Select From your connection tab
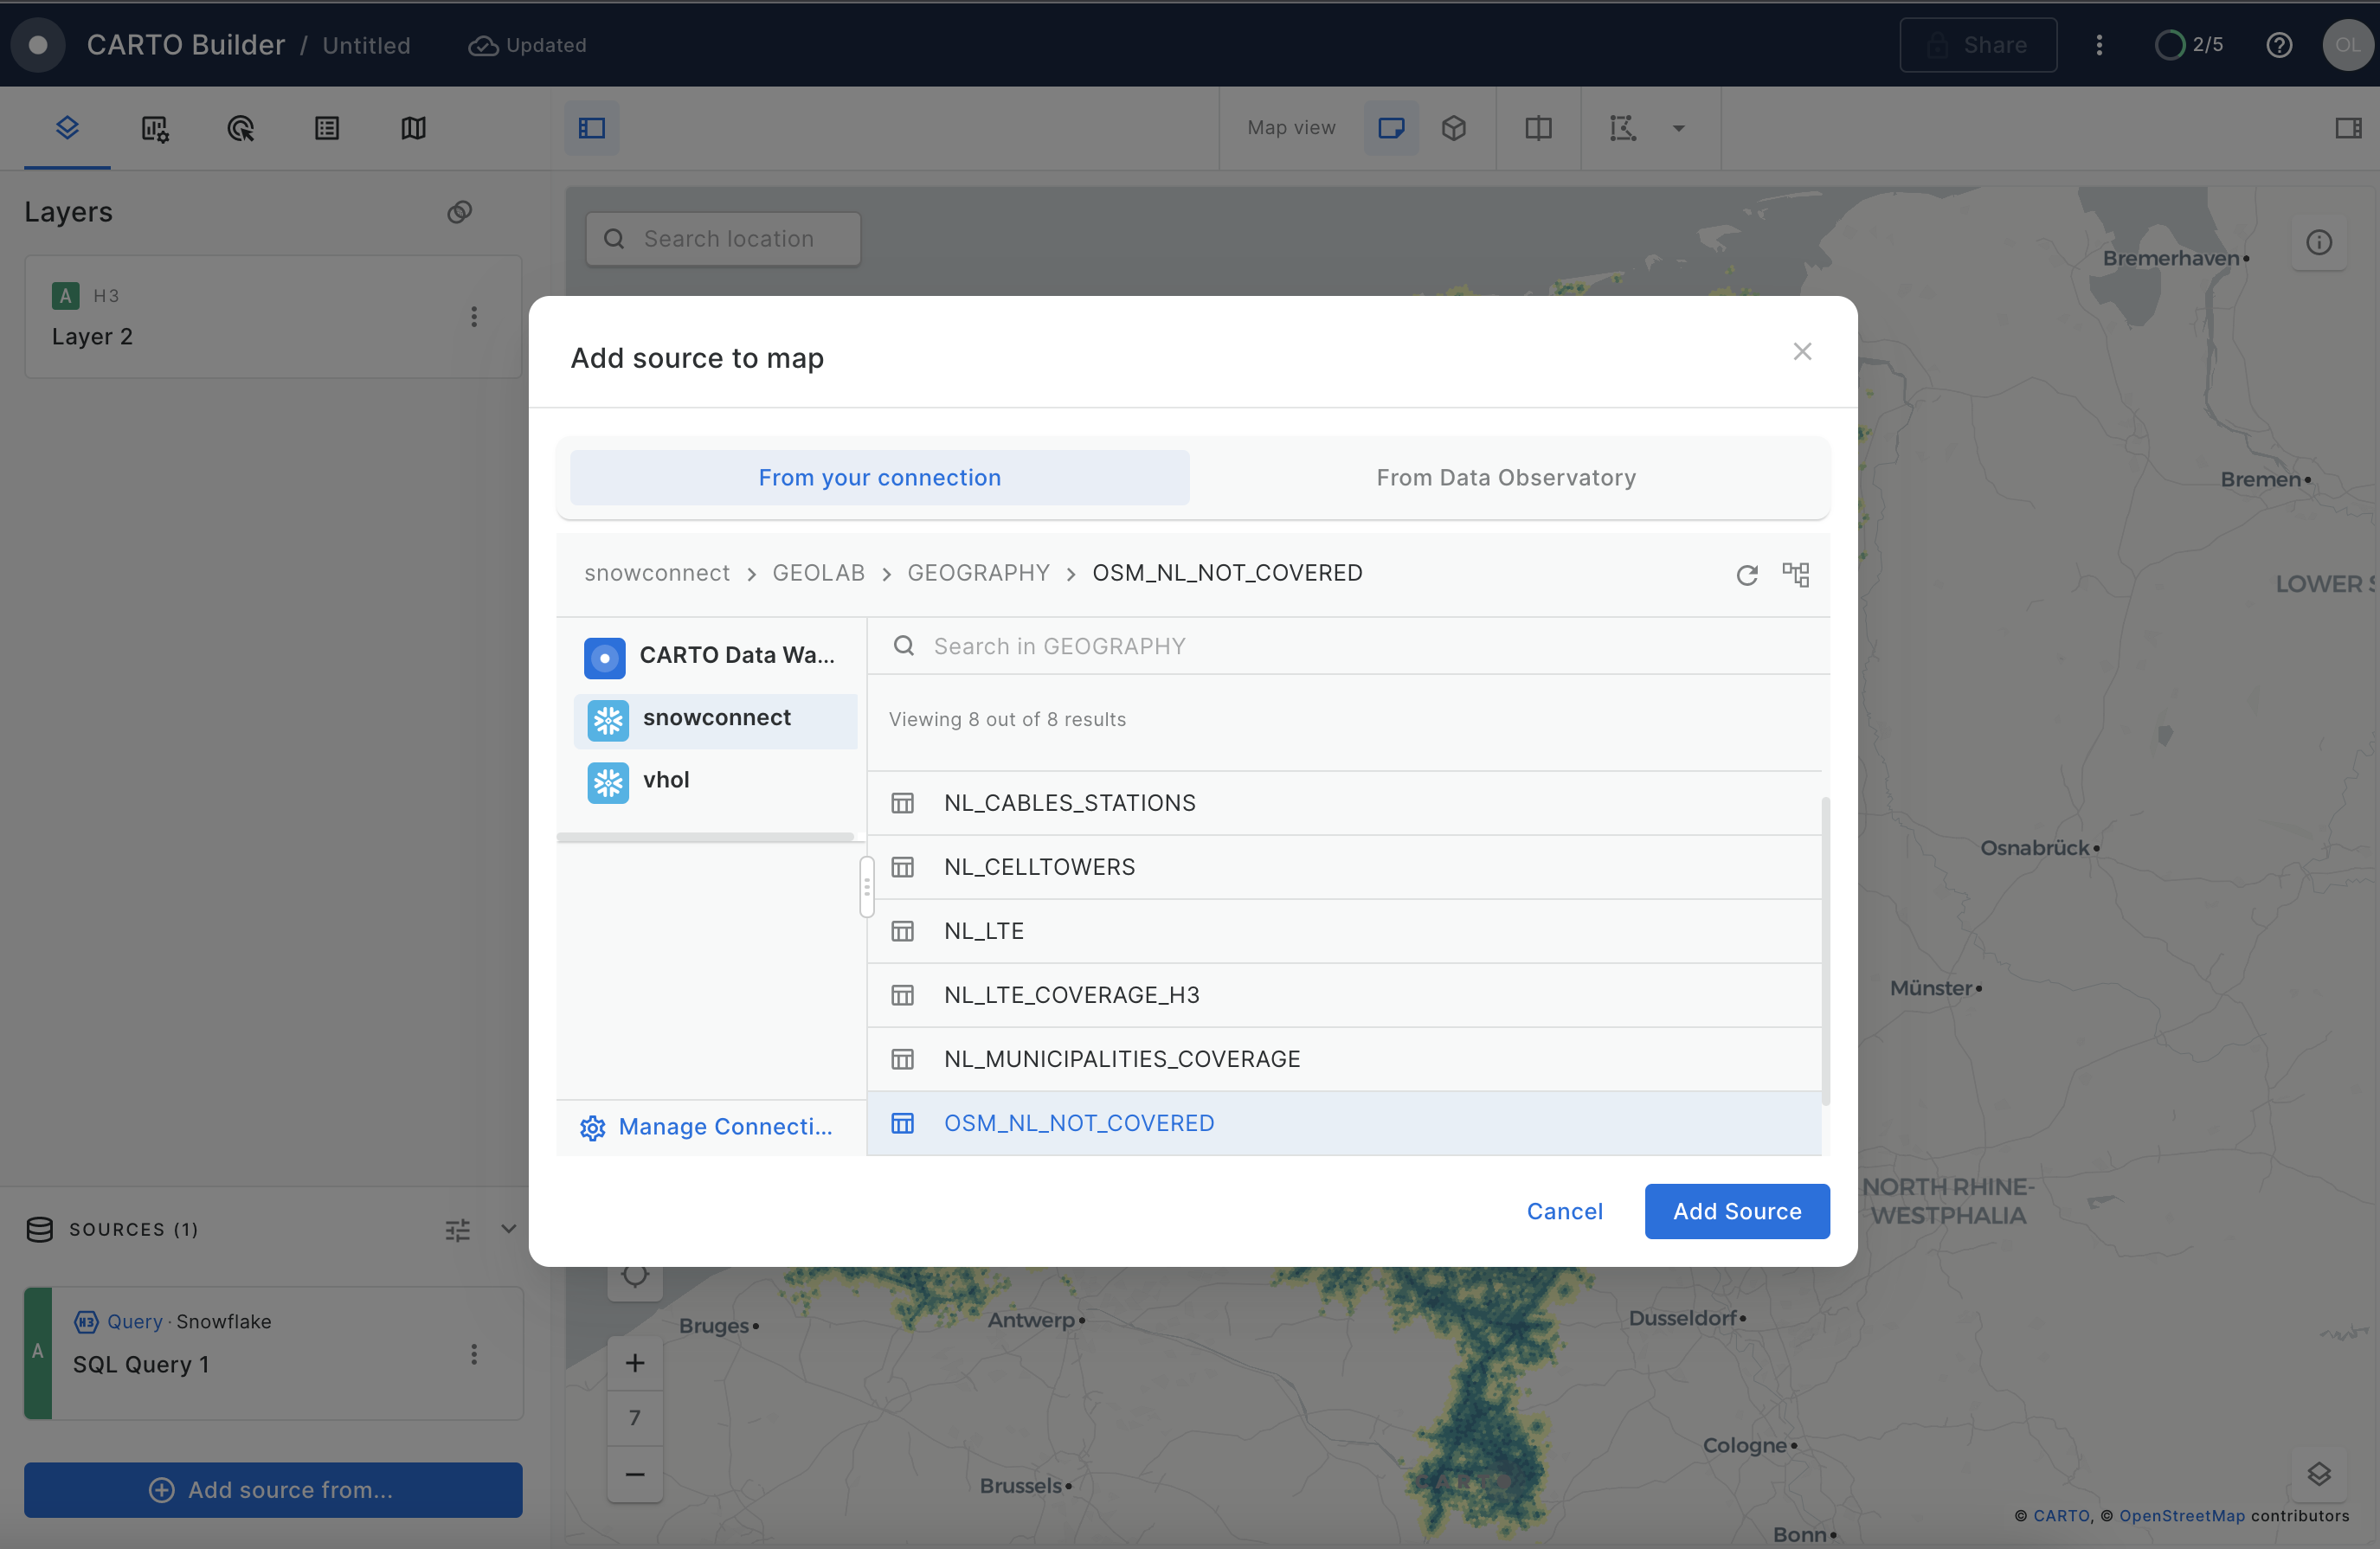 click(x=879, y=478)
